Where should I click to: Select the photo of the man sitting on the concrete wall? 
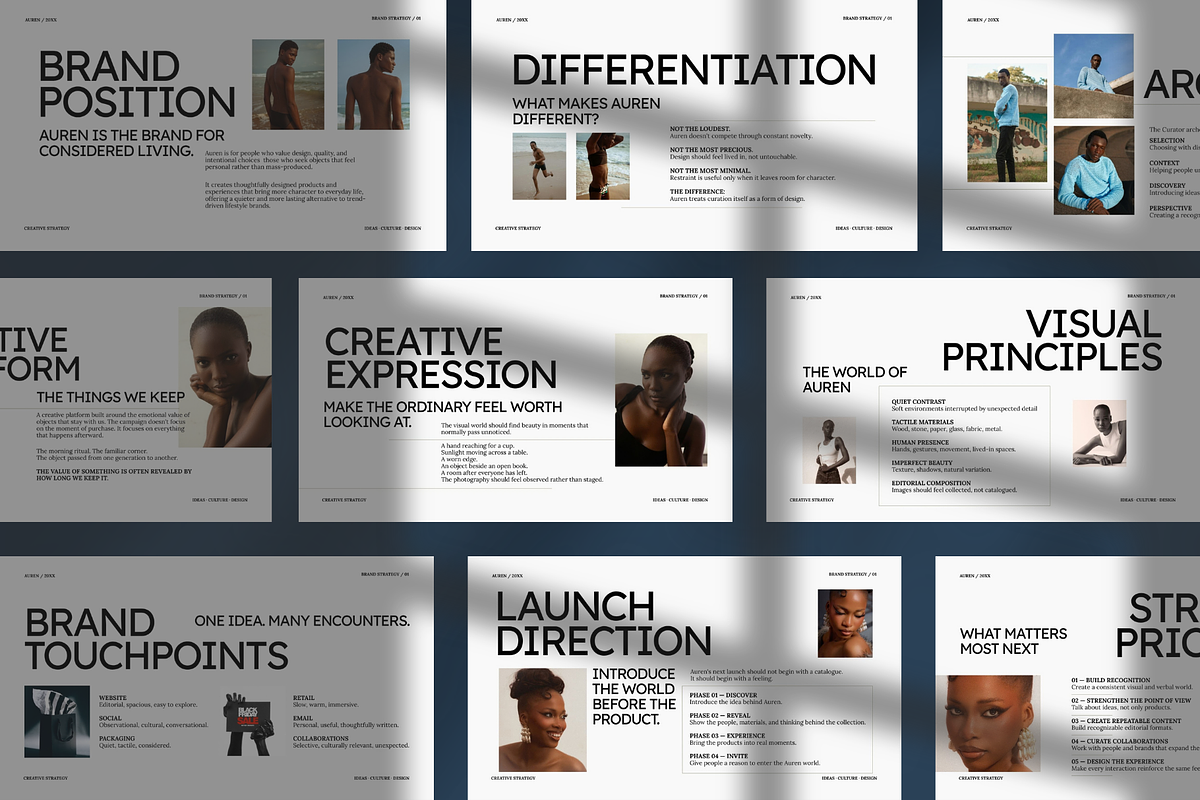click(x=1094, y=76)
